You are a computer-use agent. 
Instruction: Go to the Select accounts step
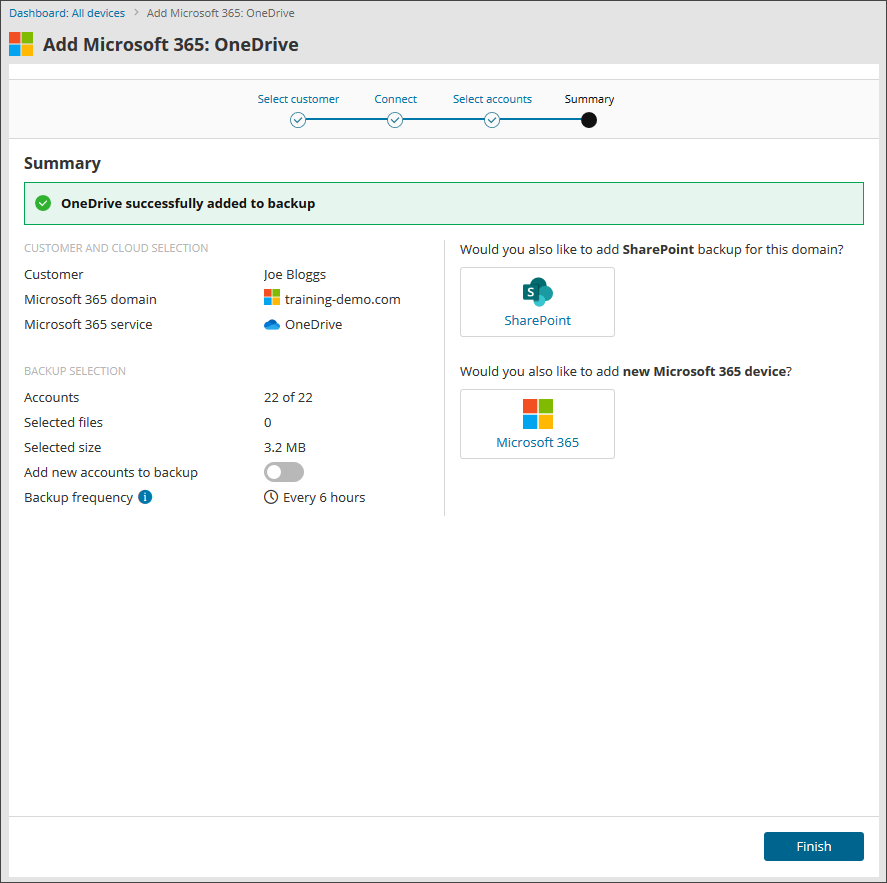pos(492,99)
